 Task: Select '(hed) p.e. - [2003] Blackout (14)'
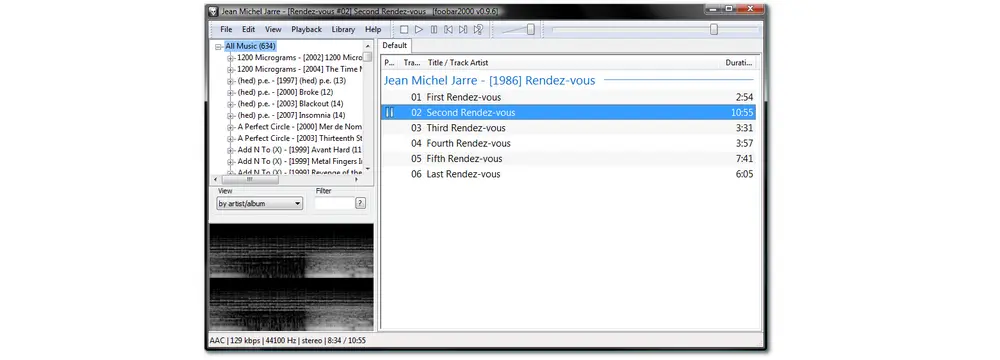[290, 103]
